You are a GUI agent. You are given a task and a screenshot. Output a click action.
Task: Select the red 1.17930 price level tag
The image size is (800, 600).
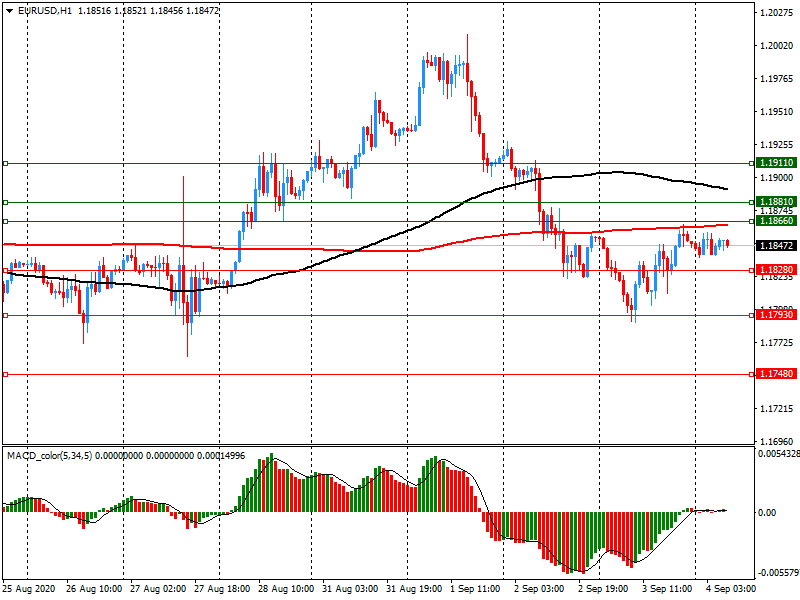coord(776,315)
